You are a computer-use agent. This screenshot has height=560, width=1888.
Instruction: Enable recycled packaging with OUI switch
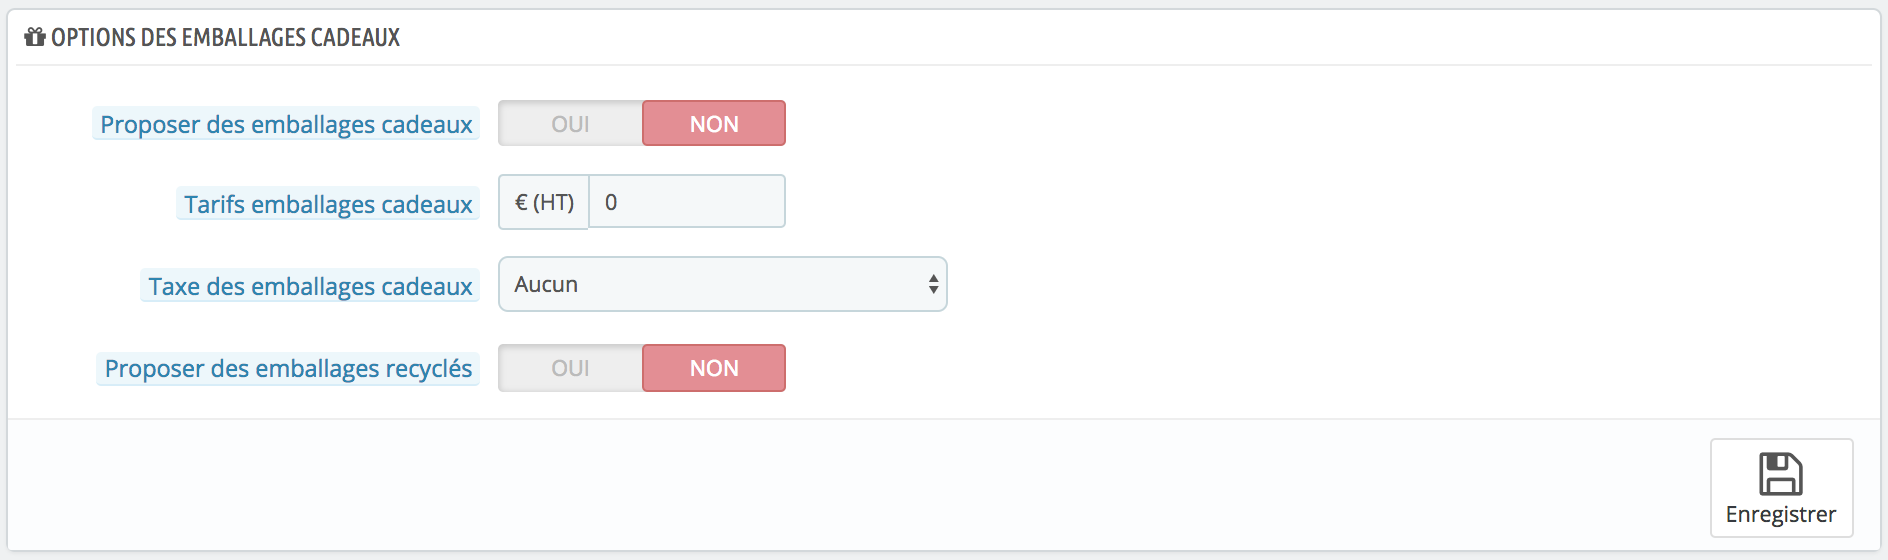[570, 368]
